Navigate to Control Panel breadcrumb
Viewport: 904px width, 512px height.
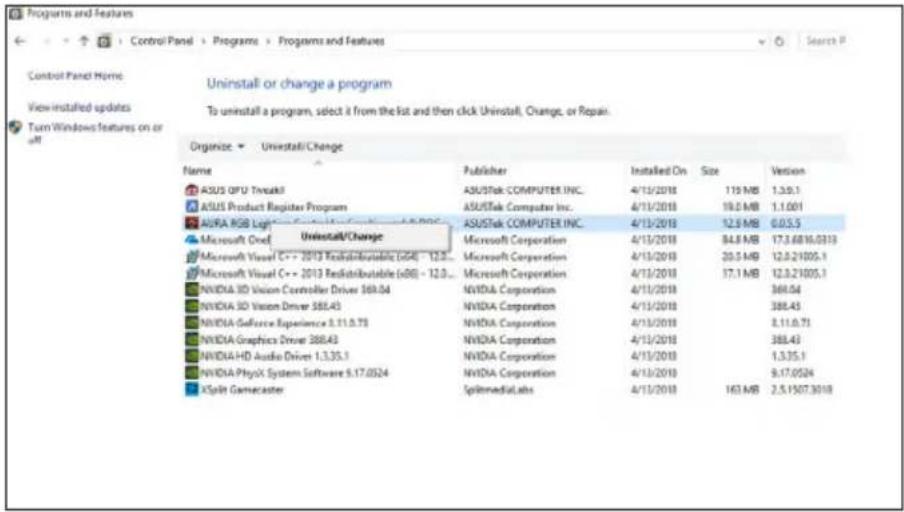pos(161,41)
